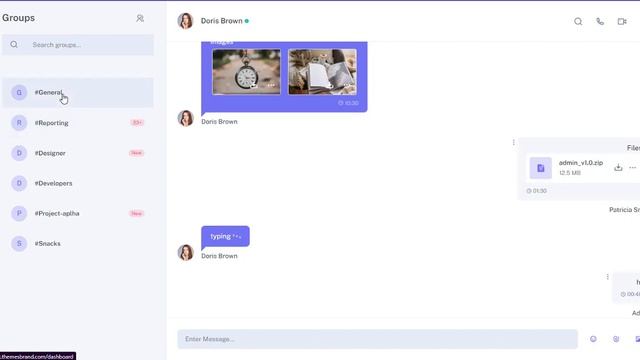Screen dimensions: 640x360
Task: Open the pocket watch image thumbnail
Action: tap(247, 72)
